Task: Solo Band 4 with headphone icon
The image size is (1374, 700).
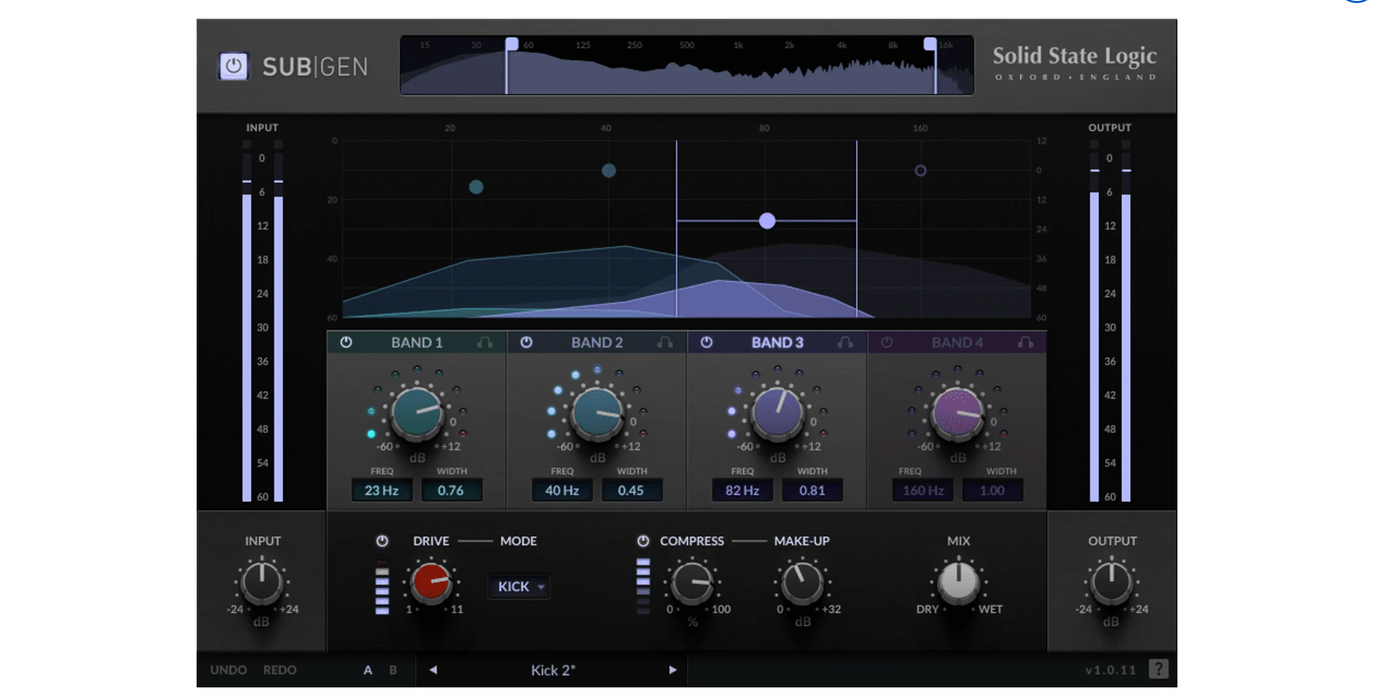Action: 1025,342
